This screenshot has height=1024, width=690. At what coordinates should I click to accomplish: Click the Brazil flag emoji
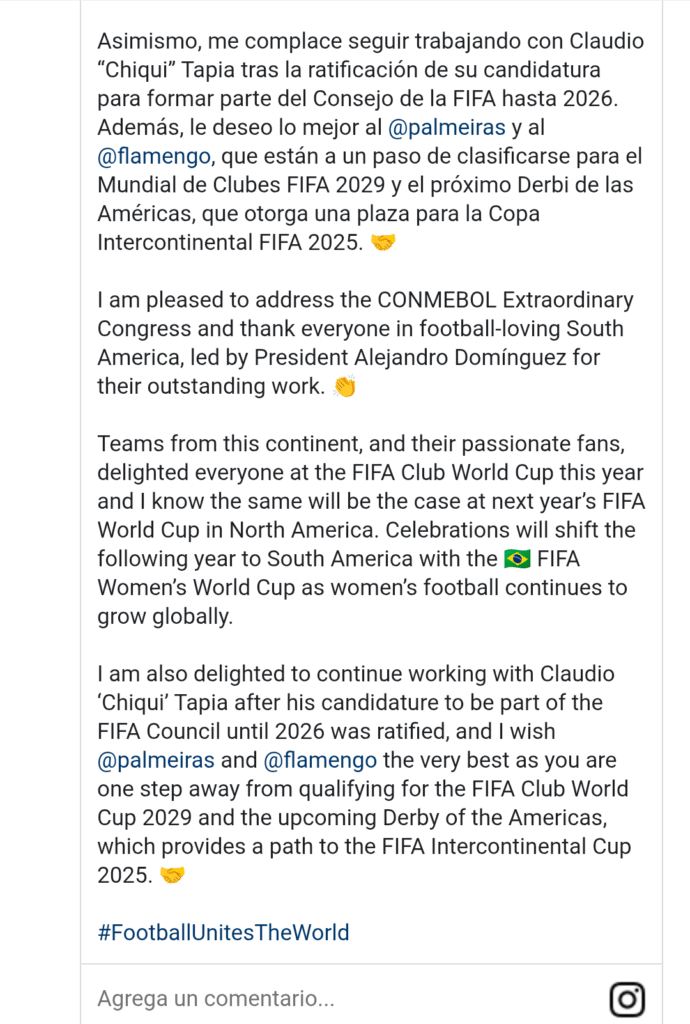[517, 559]
